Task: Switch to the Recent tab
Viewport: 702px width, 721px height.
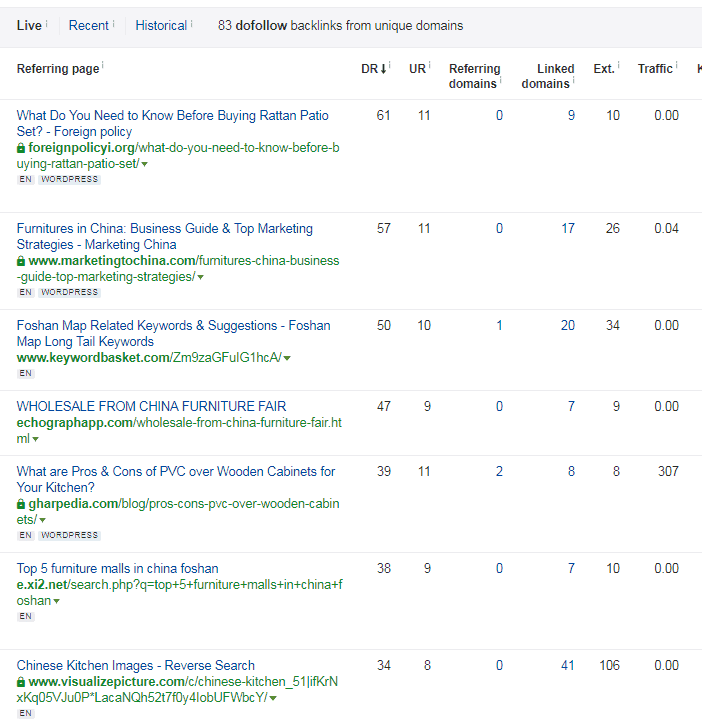Action: click(88, 26)
